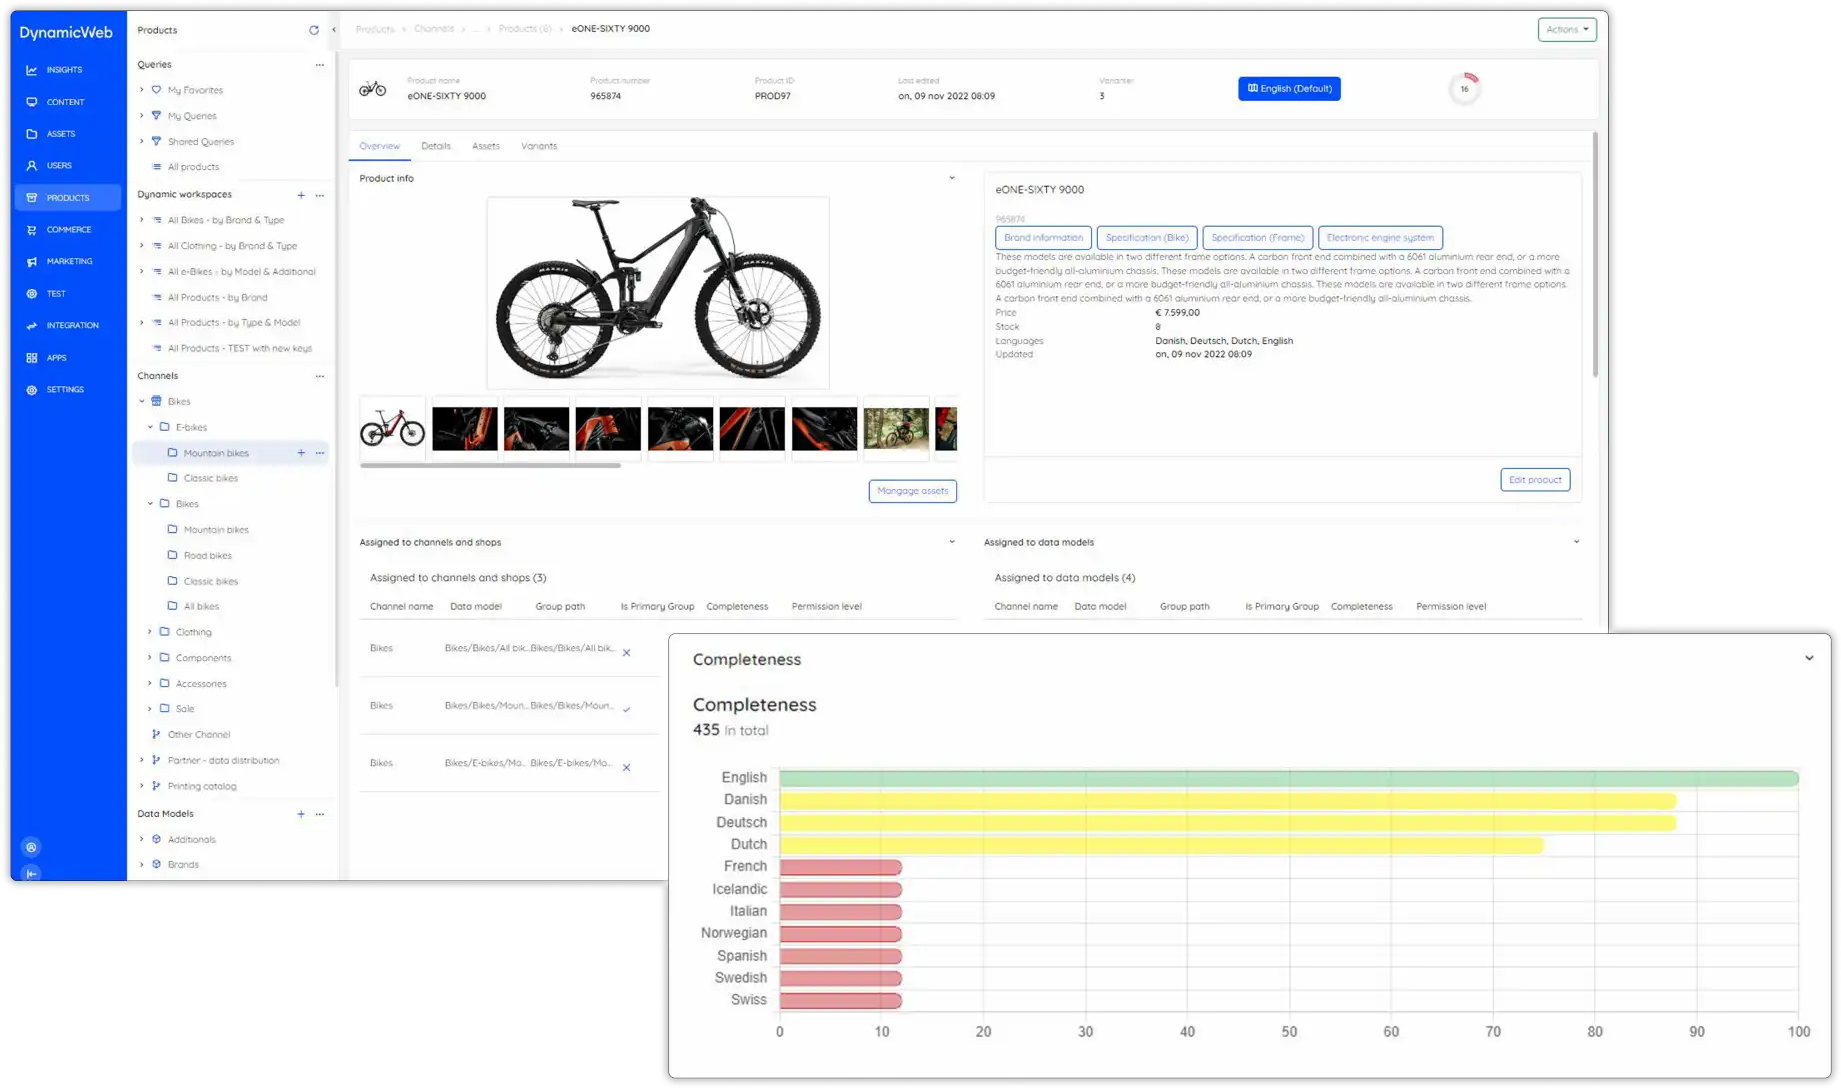
Task: Open the Products sidebar menu item
Action: 68,198
